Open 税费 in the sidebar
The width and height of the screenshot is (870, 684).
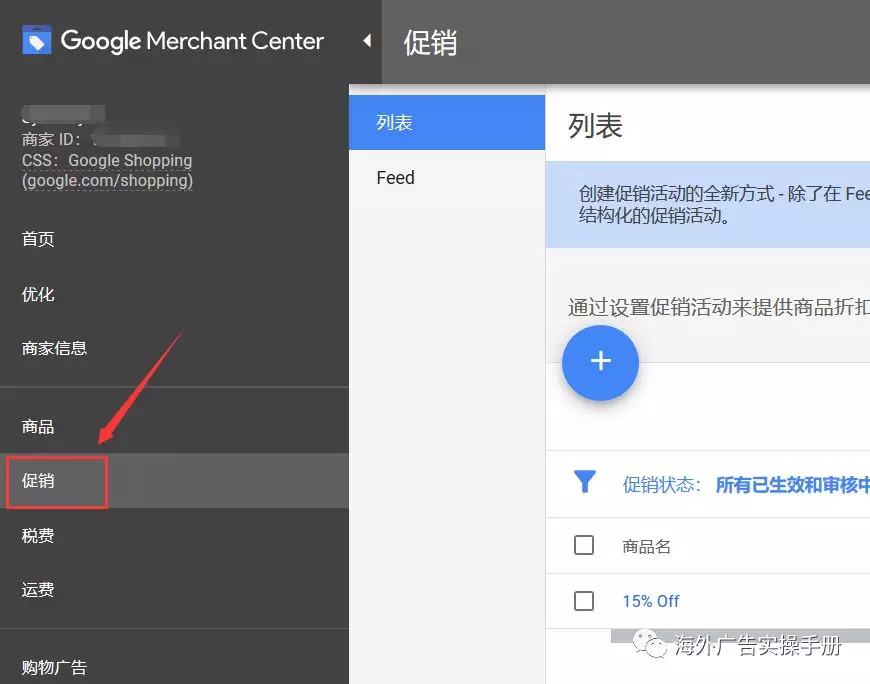pos(38,535)
